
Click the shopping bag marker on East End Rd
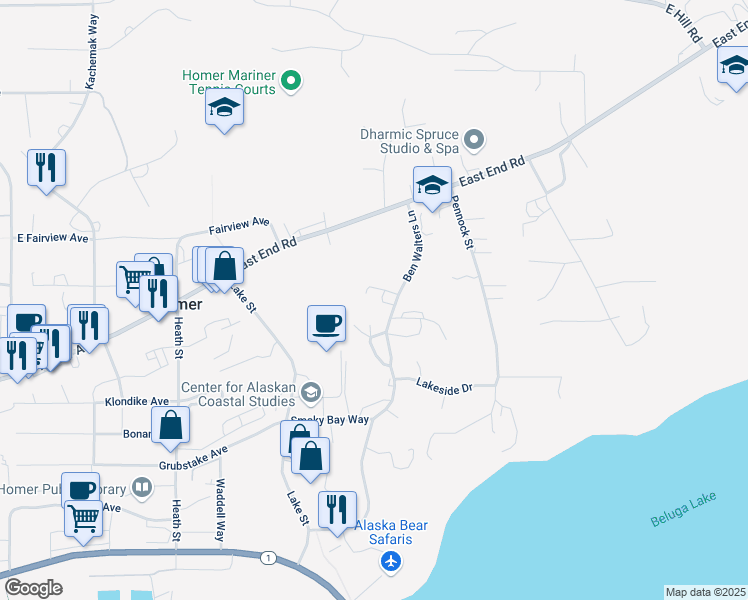coord(226,267)
